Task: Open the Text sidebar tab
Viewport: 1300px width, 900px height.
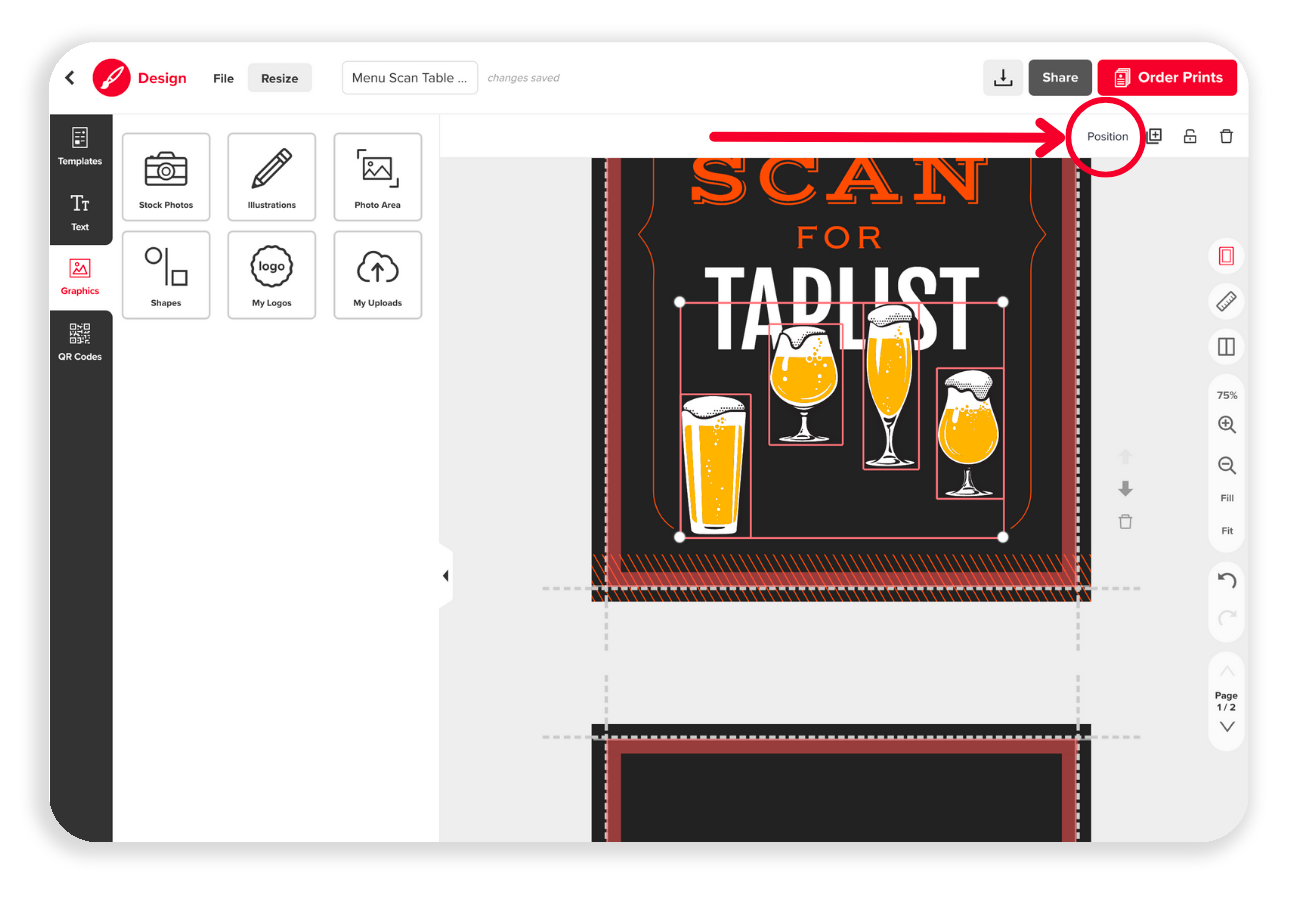Action: pos(80,213)
